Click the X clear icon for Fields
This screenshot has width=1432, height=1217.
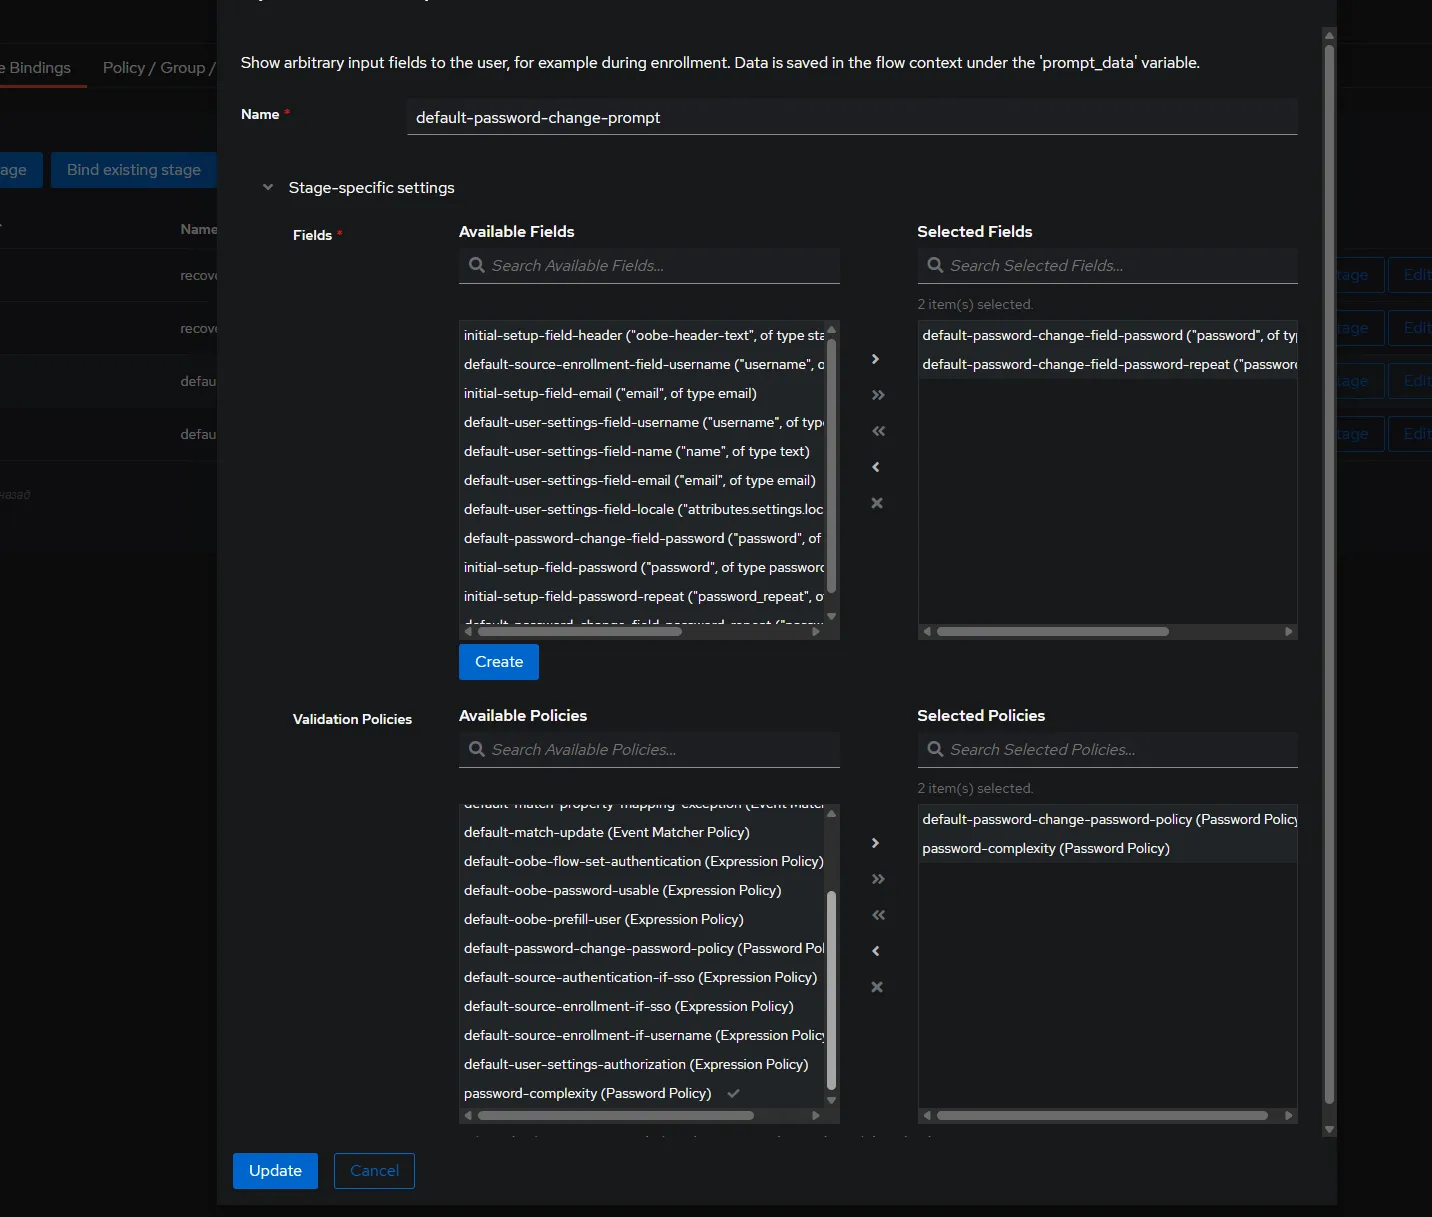click(x=877, y=503)
